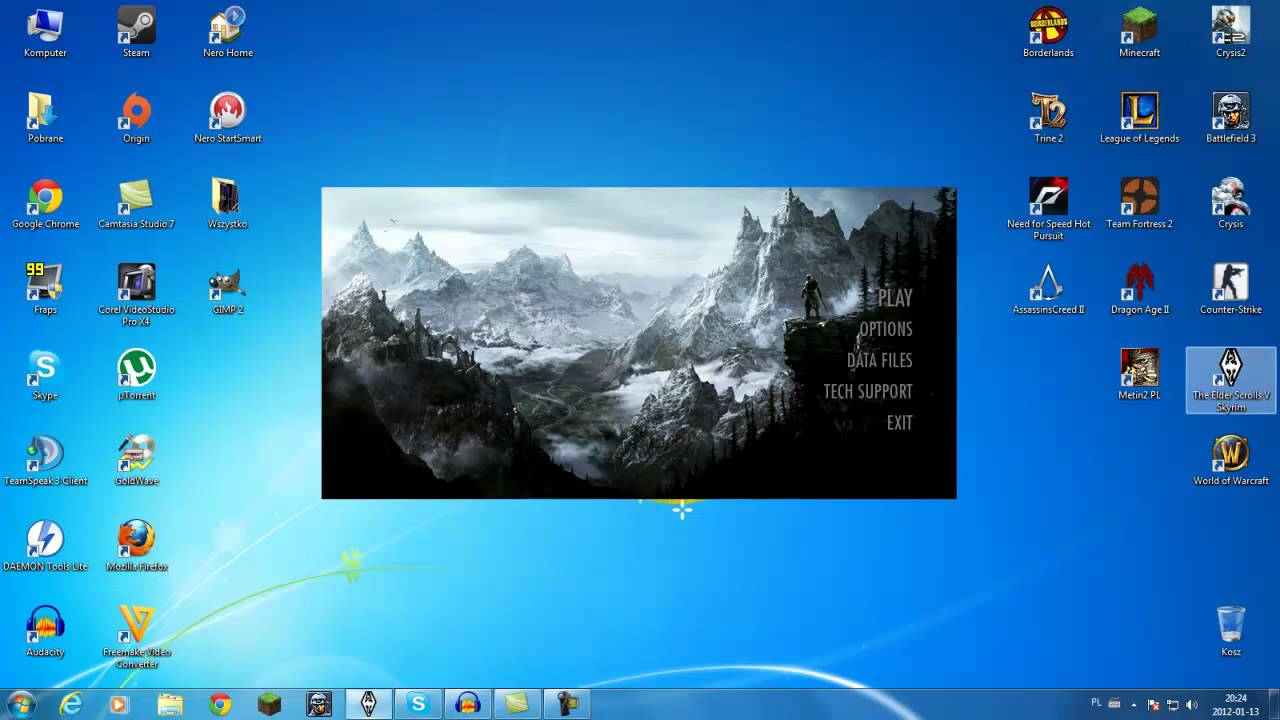1280x720 pixels.
Task: Select the Pobrane folder icon
Action: [x=45, y=119]
